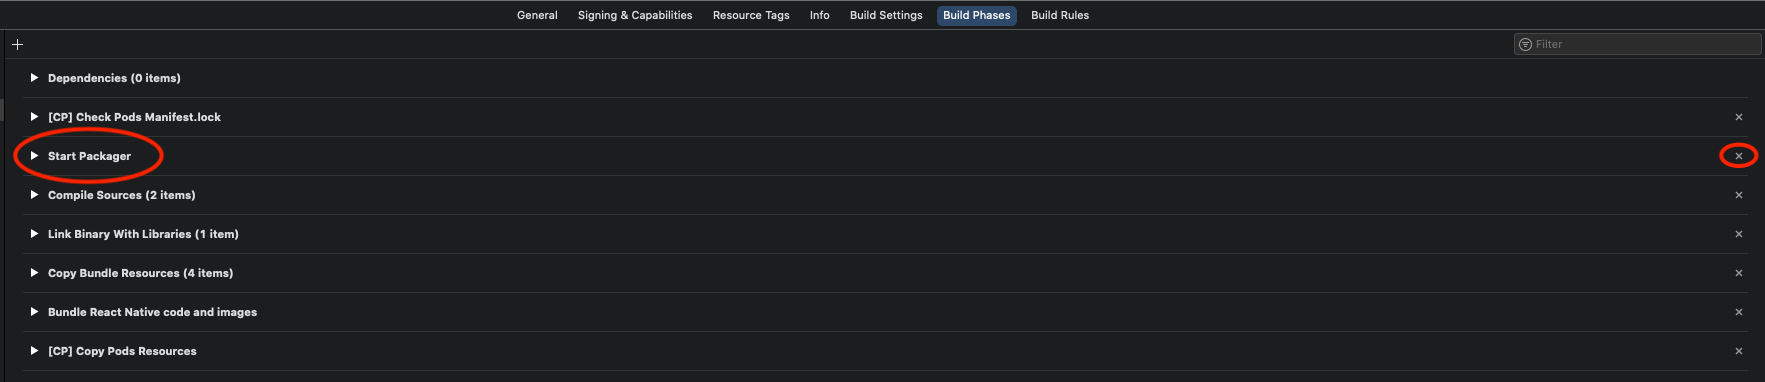
Task: Go to the Build Rules tab
Action: pyautogui.click(x=1060, y=15)
